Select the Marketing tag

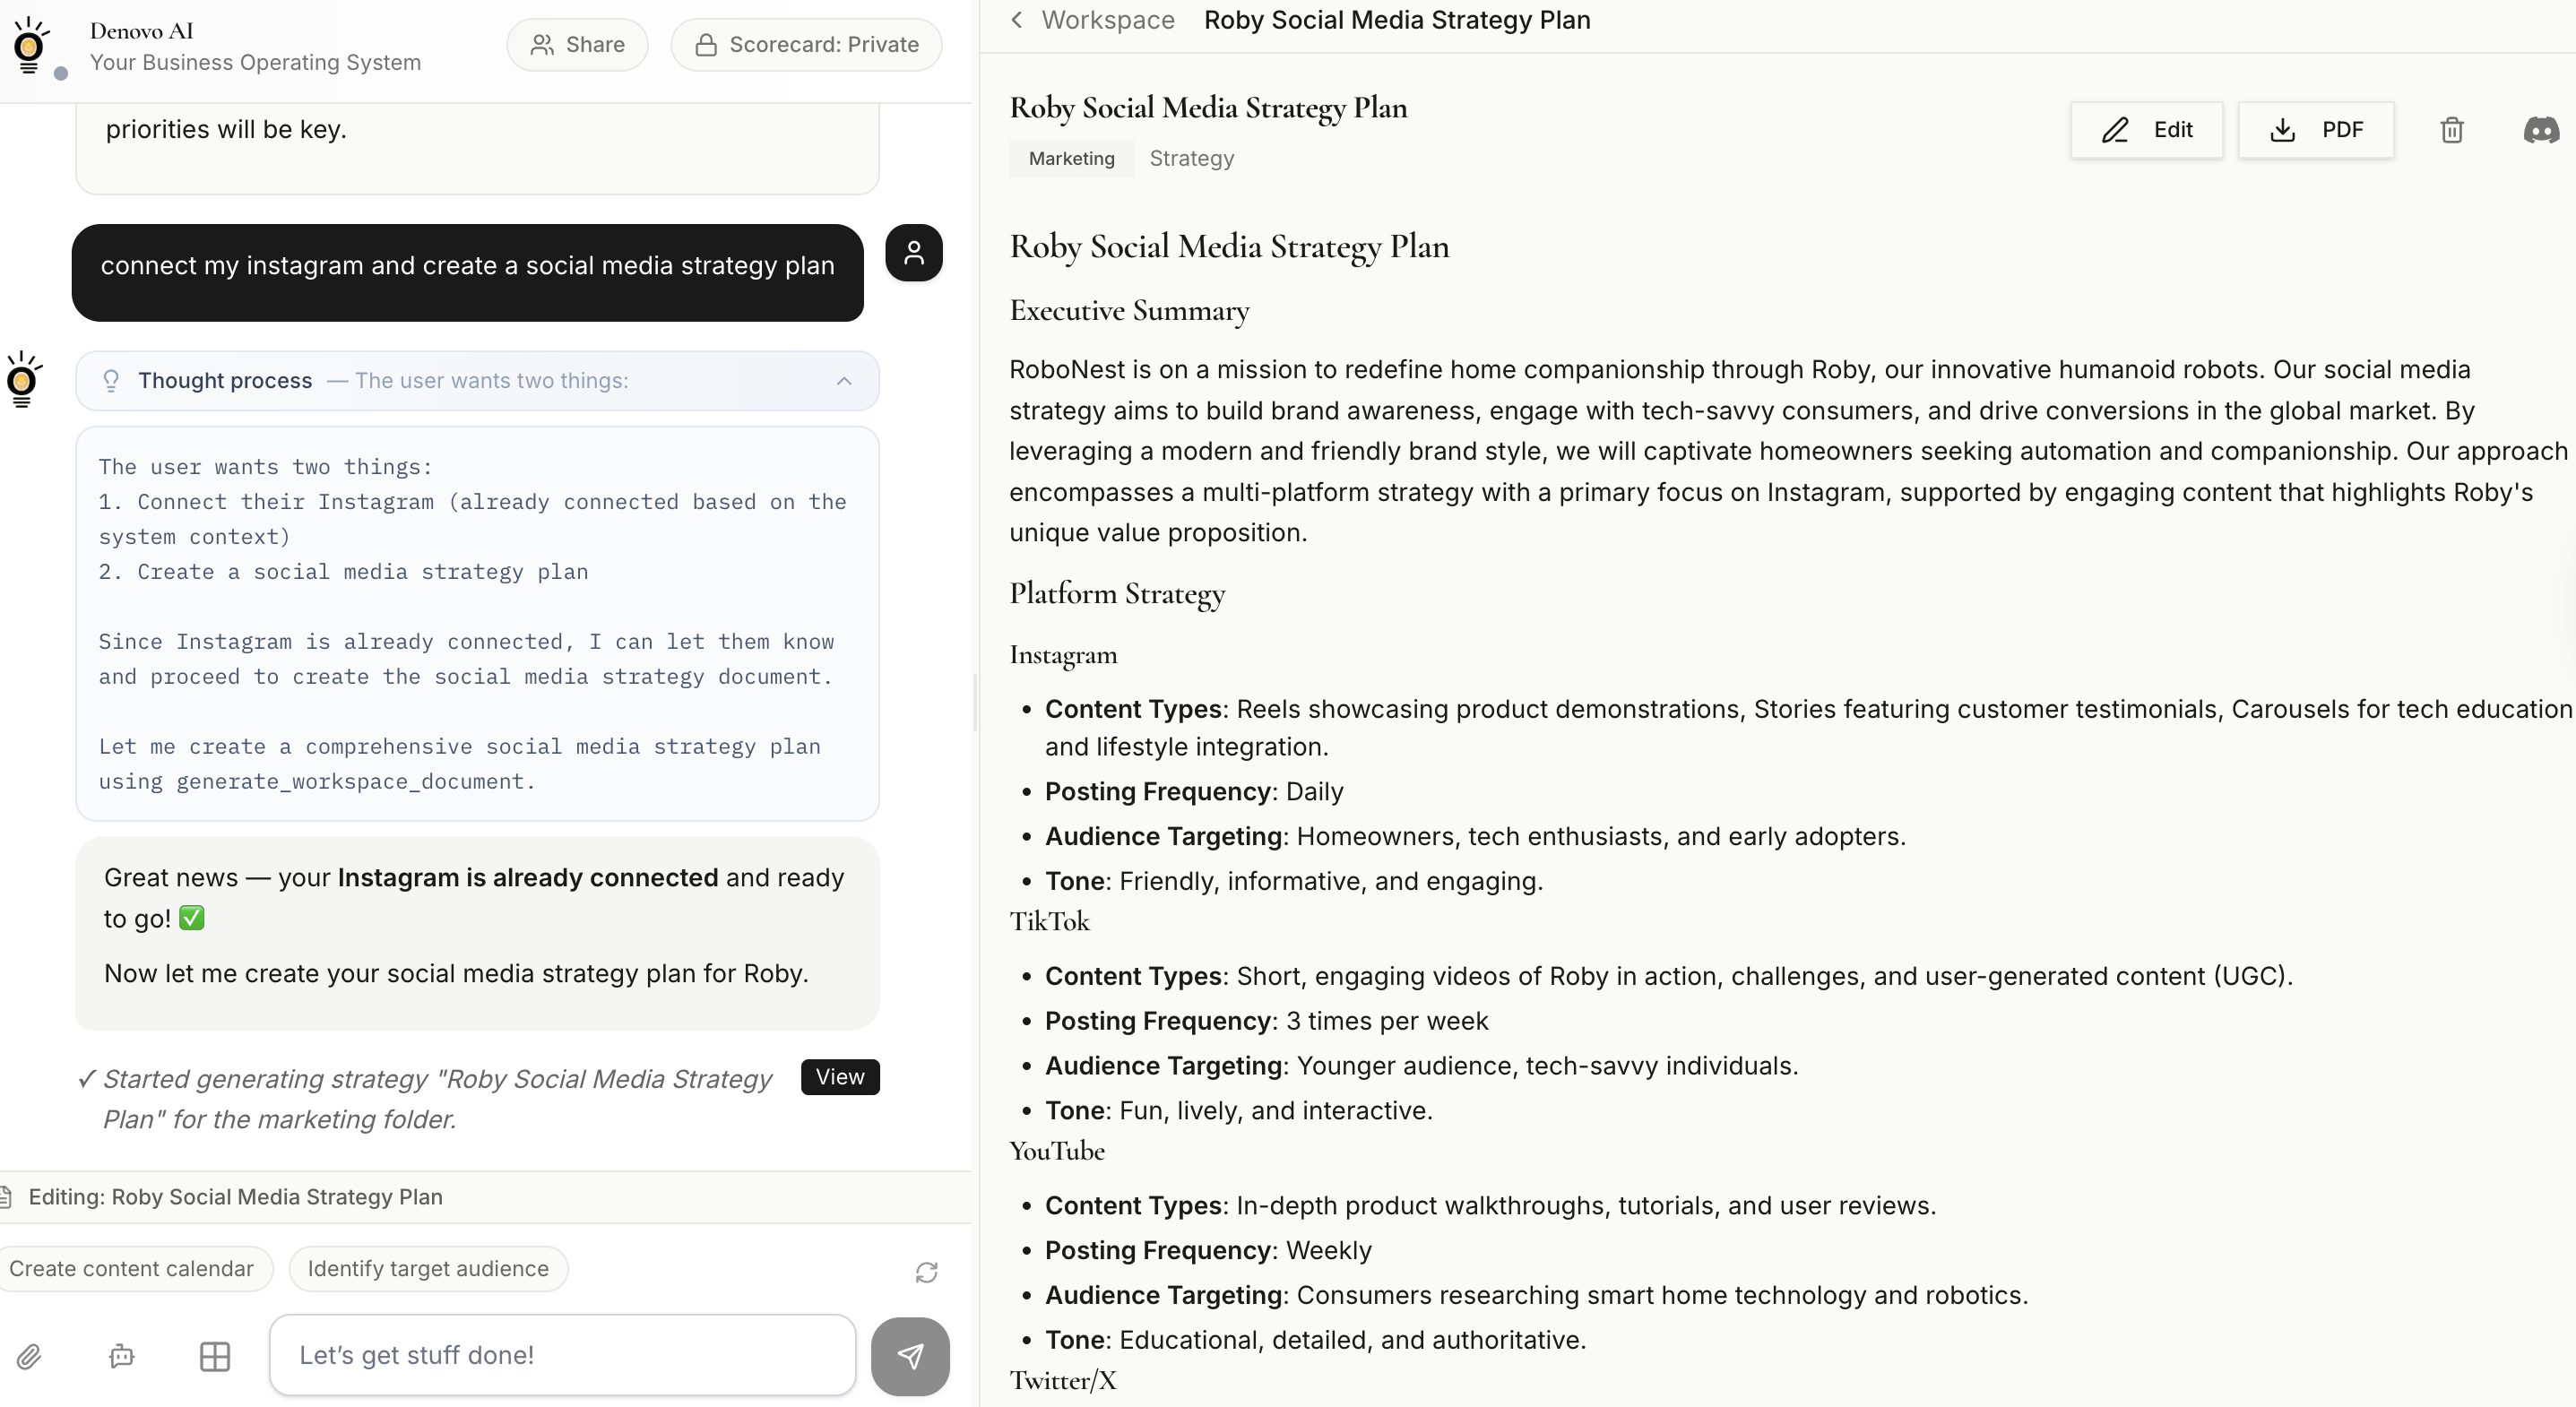coord(1071,159)
